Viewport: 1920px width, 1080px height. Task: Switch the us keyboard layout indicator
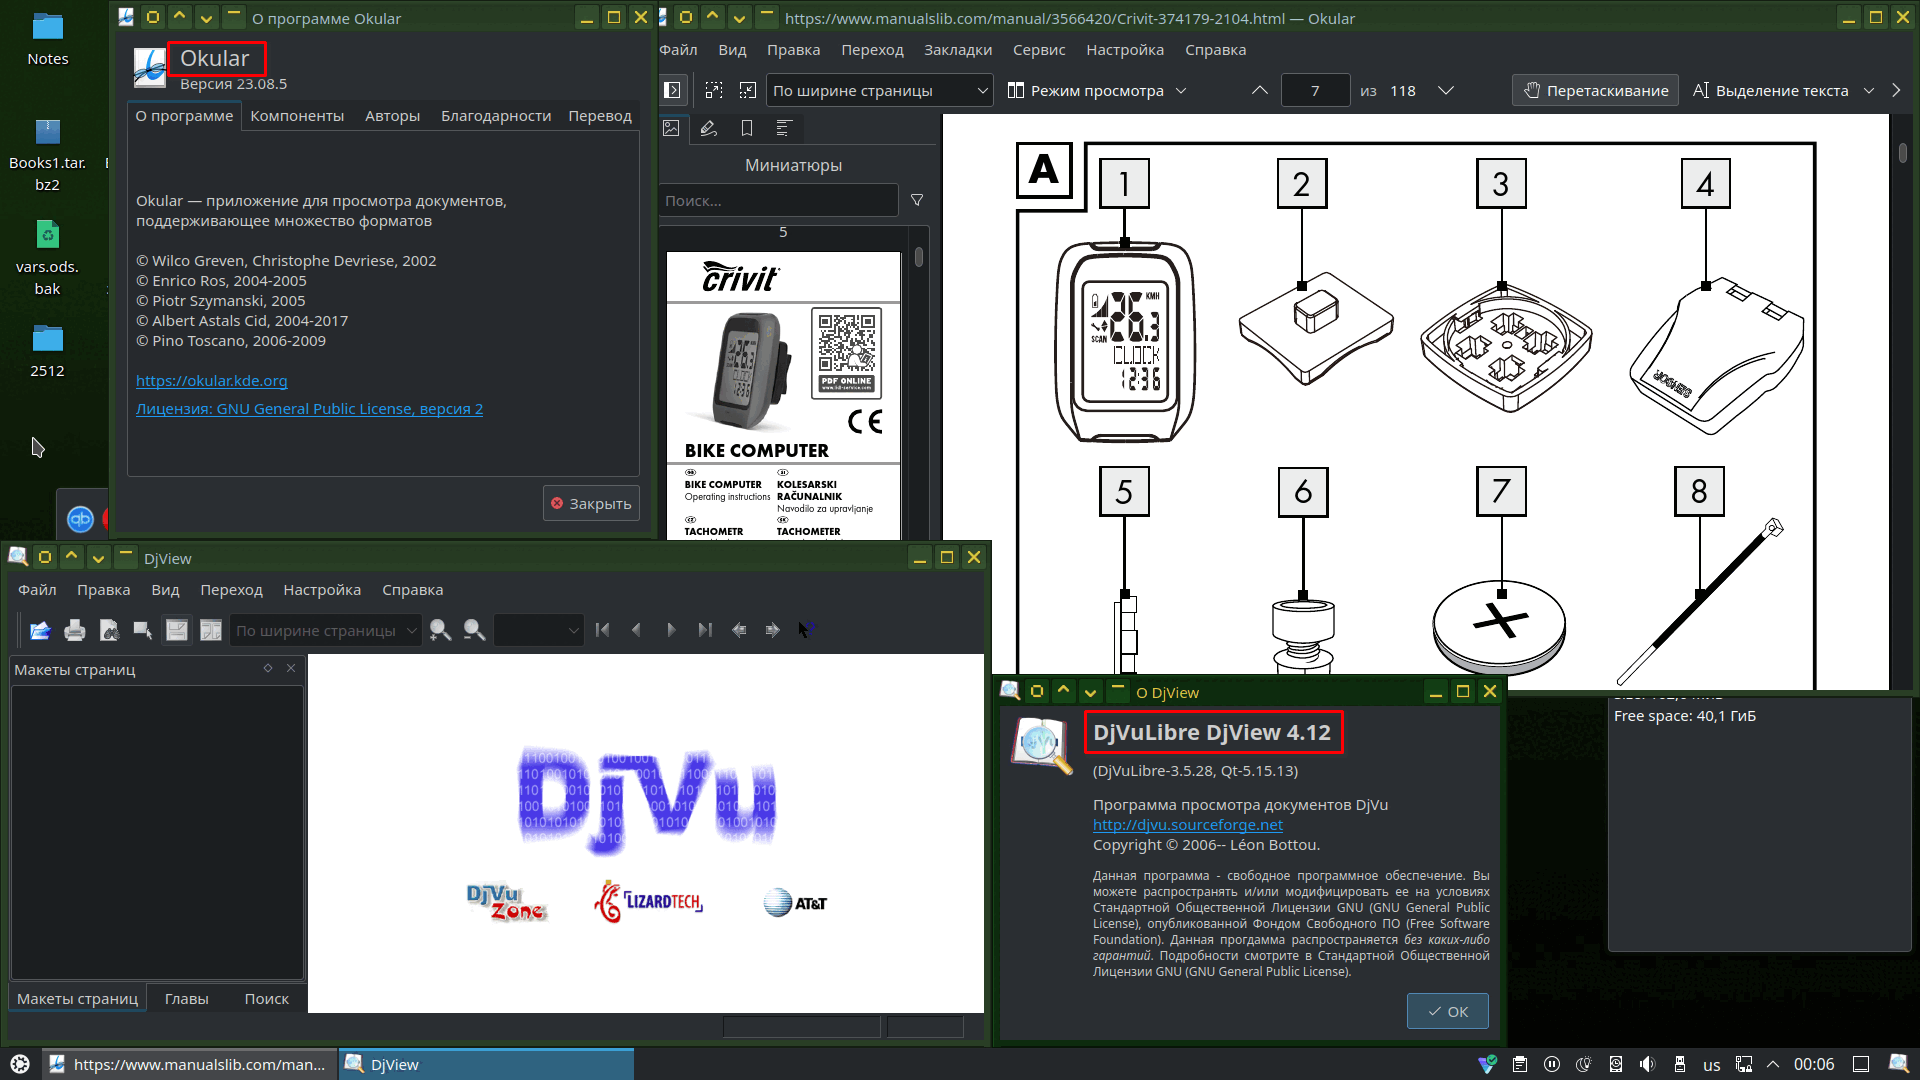point(1711,1064)
